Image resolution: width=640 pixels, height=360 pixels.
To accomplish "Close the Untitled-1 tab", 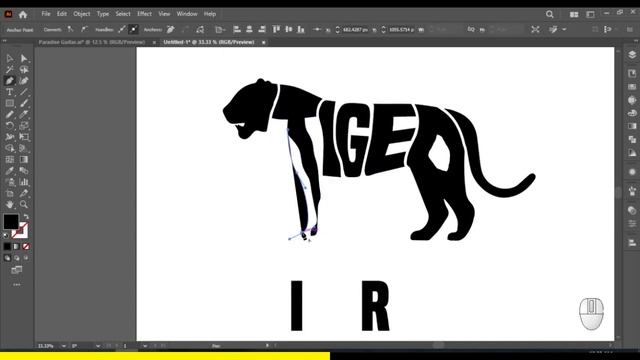I will (x=264, y=42).
